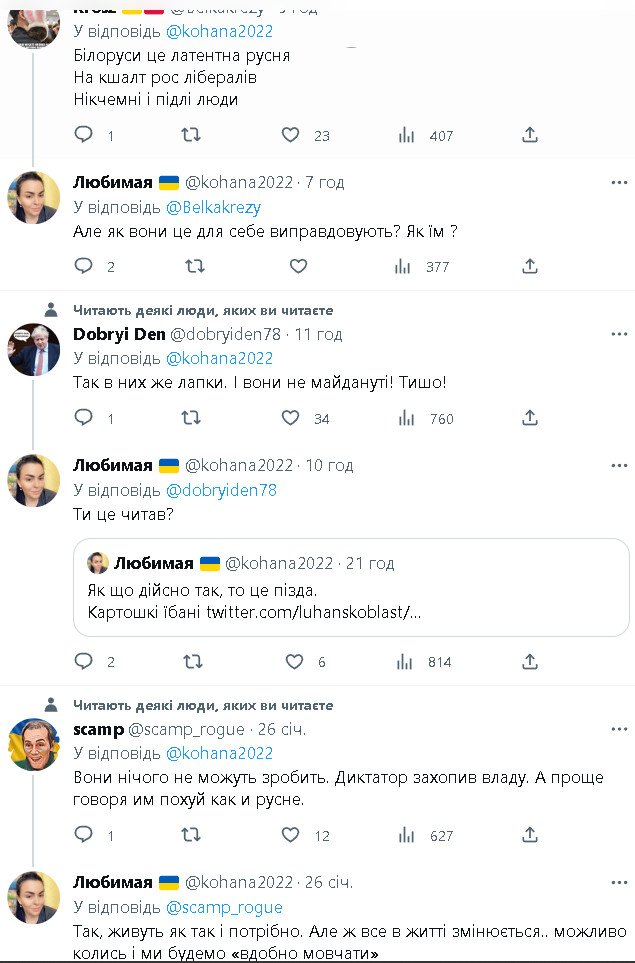
Task: Open more options menu on scamp's tweet
Action: (x=619, y=729)
